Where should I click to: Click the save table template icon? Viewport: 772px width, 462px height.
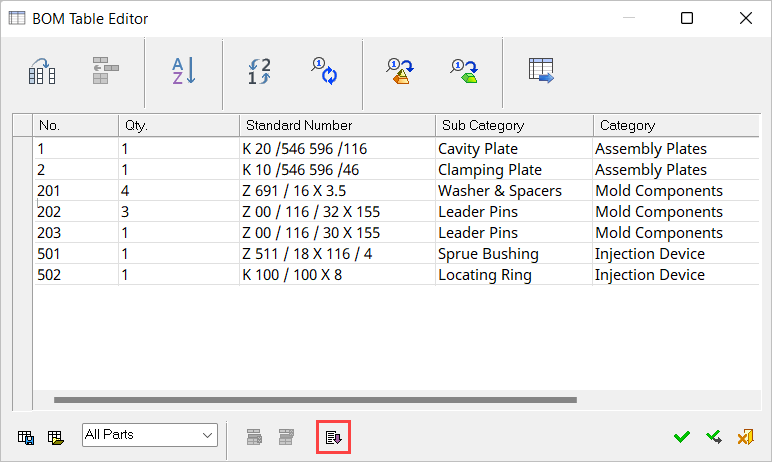pyautogui.click(x=26, y=437)
